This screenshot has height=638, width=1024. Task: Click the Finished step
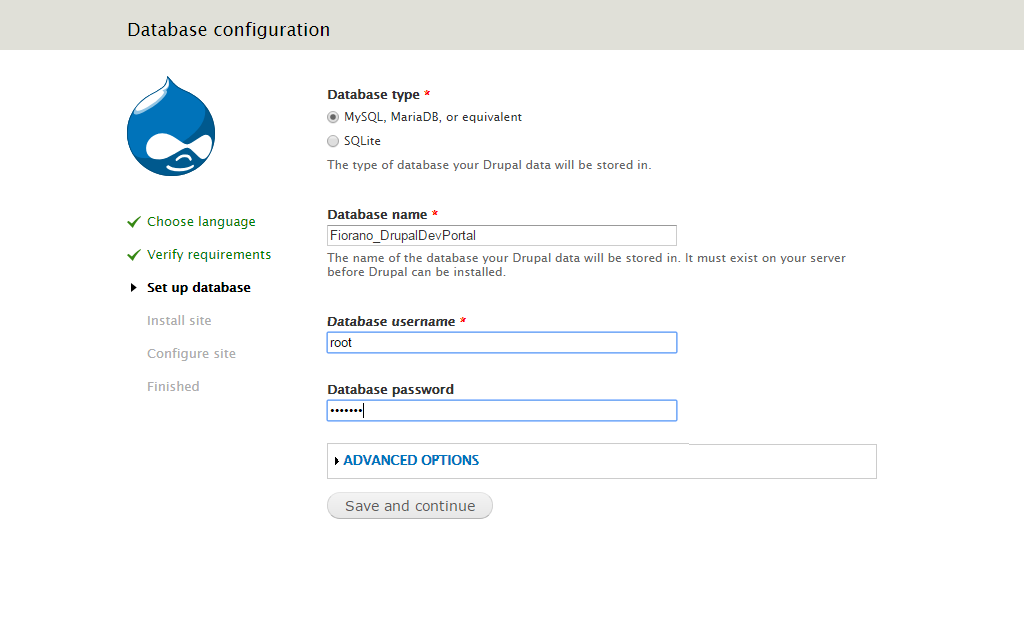point(173,387)
